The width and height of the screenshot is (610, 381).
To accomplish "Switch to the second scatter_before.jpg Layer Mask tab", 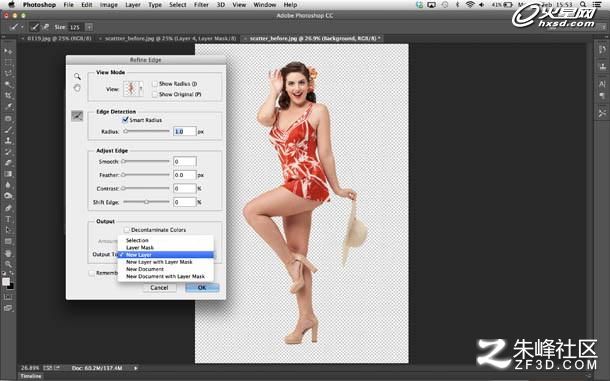I will [170, 39].
